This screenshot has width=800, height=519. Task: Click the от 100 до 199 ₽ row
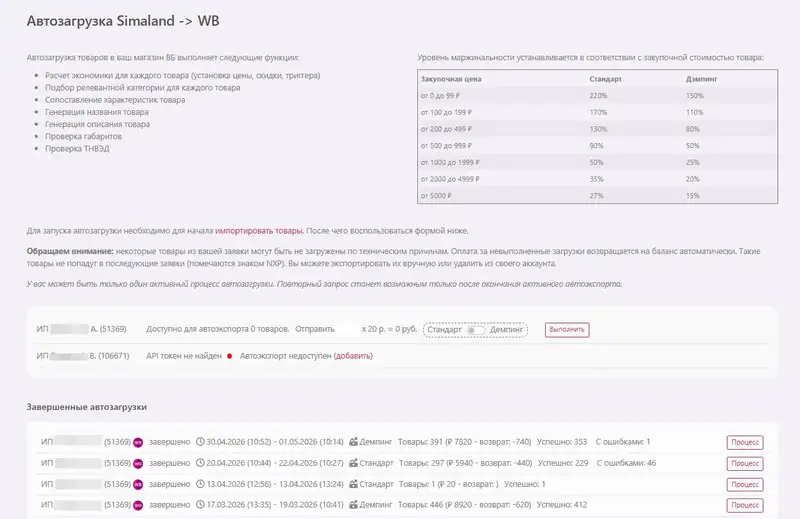point(597,112)
